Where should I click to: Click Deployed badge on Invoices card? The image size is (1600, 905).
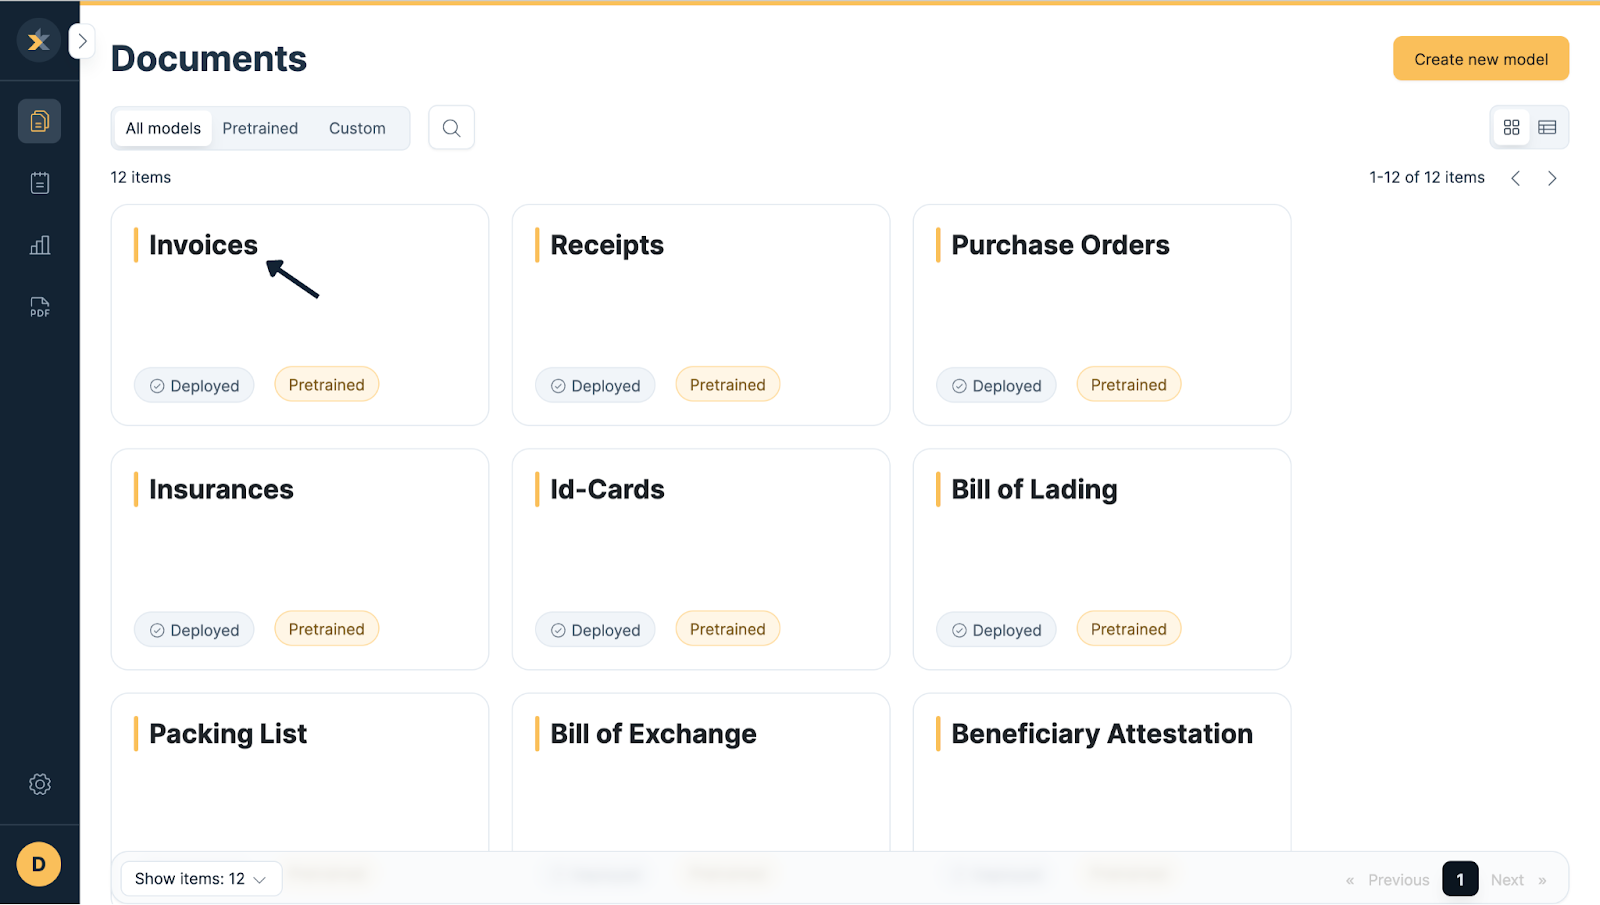(194, 386)
